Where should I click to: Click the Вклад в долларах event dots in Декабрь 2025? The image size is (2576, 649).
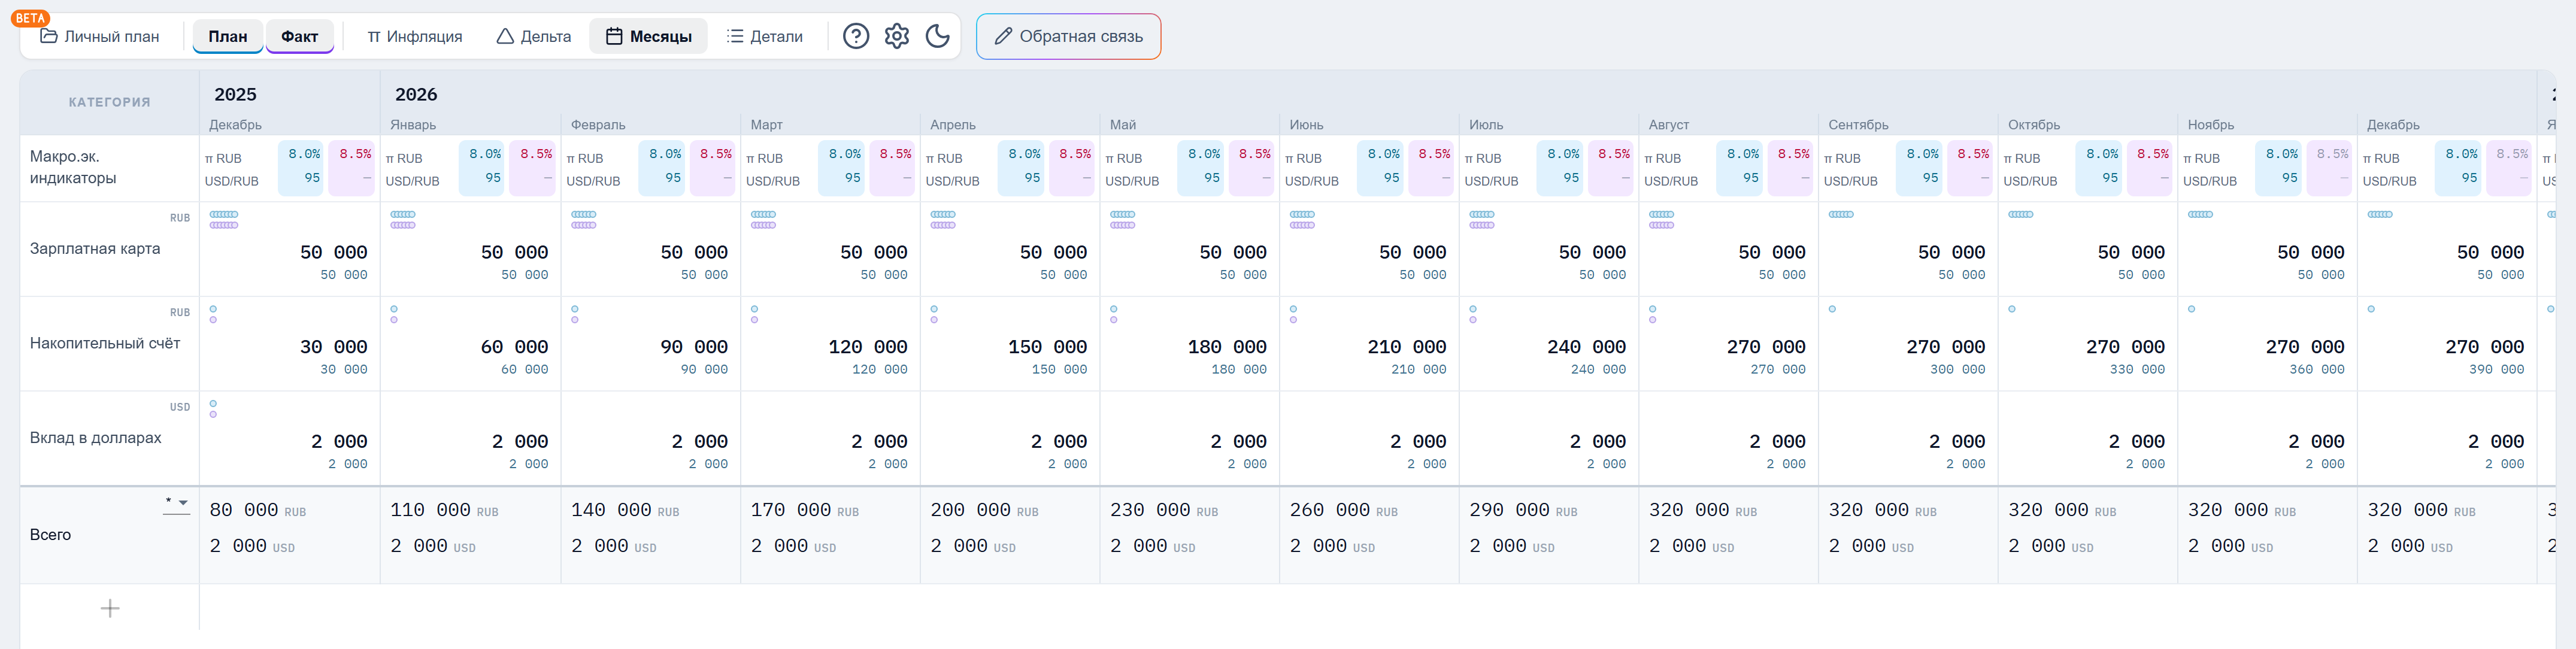pos(213,409)
